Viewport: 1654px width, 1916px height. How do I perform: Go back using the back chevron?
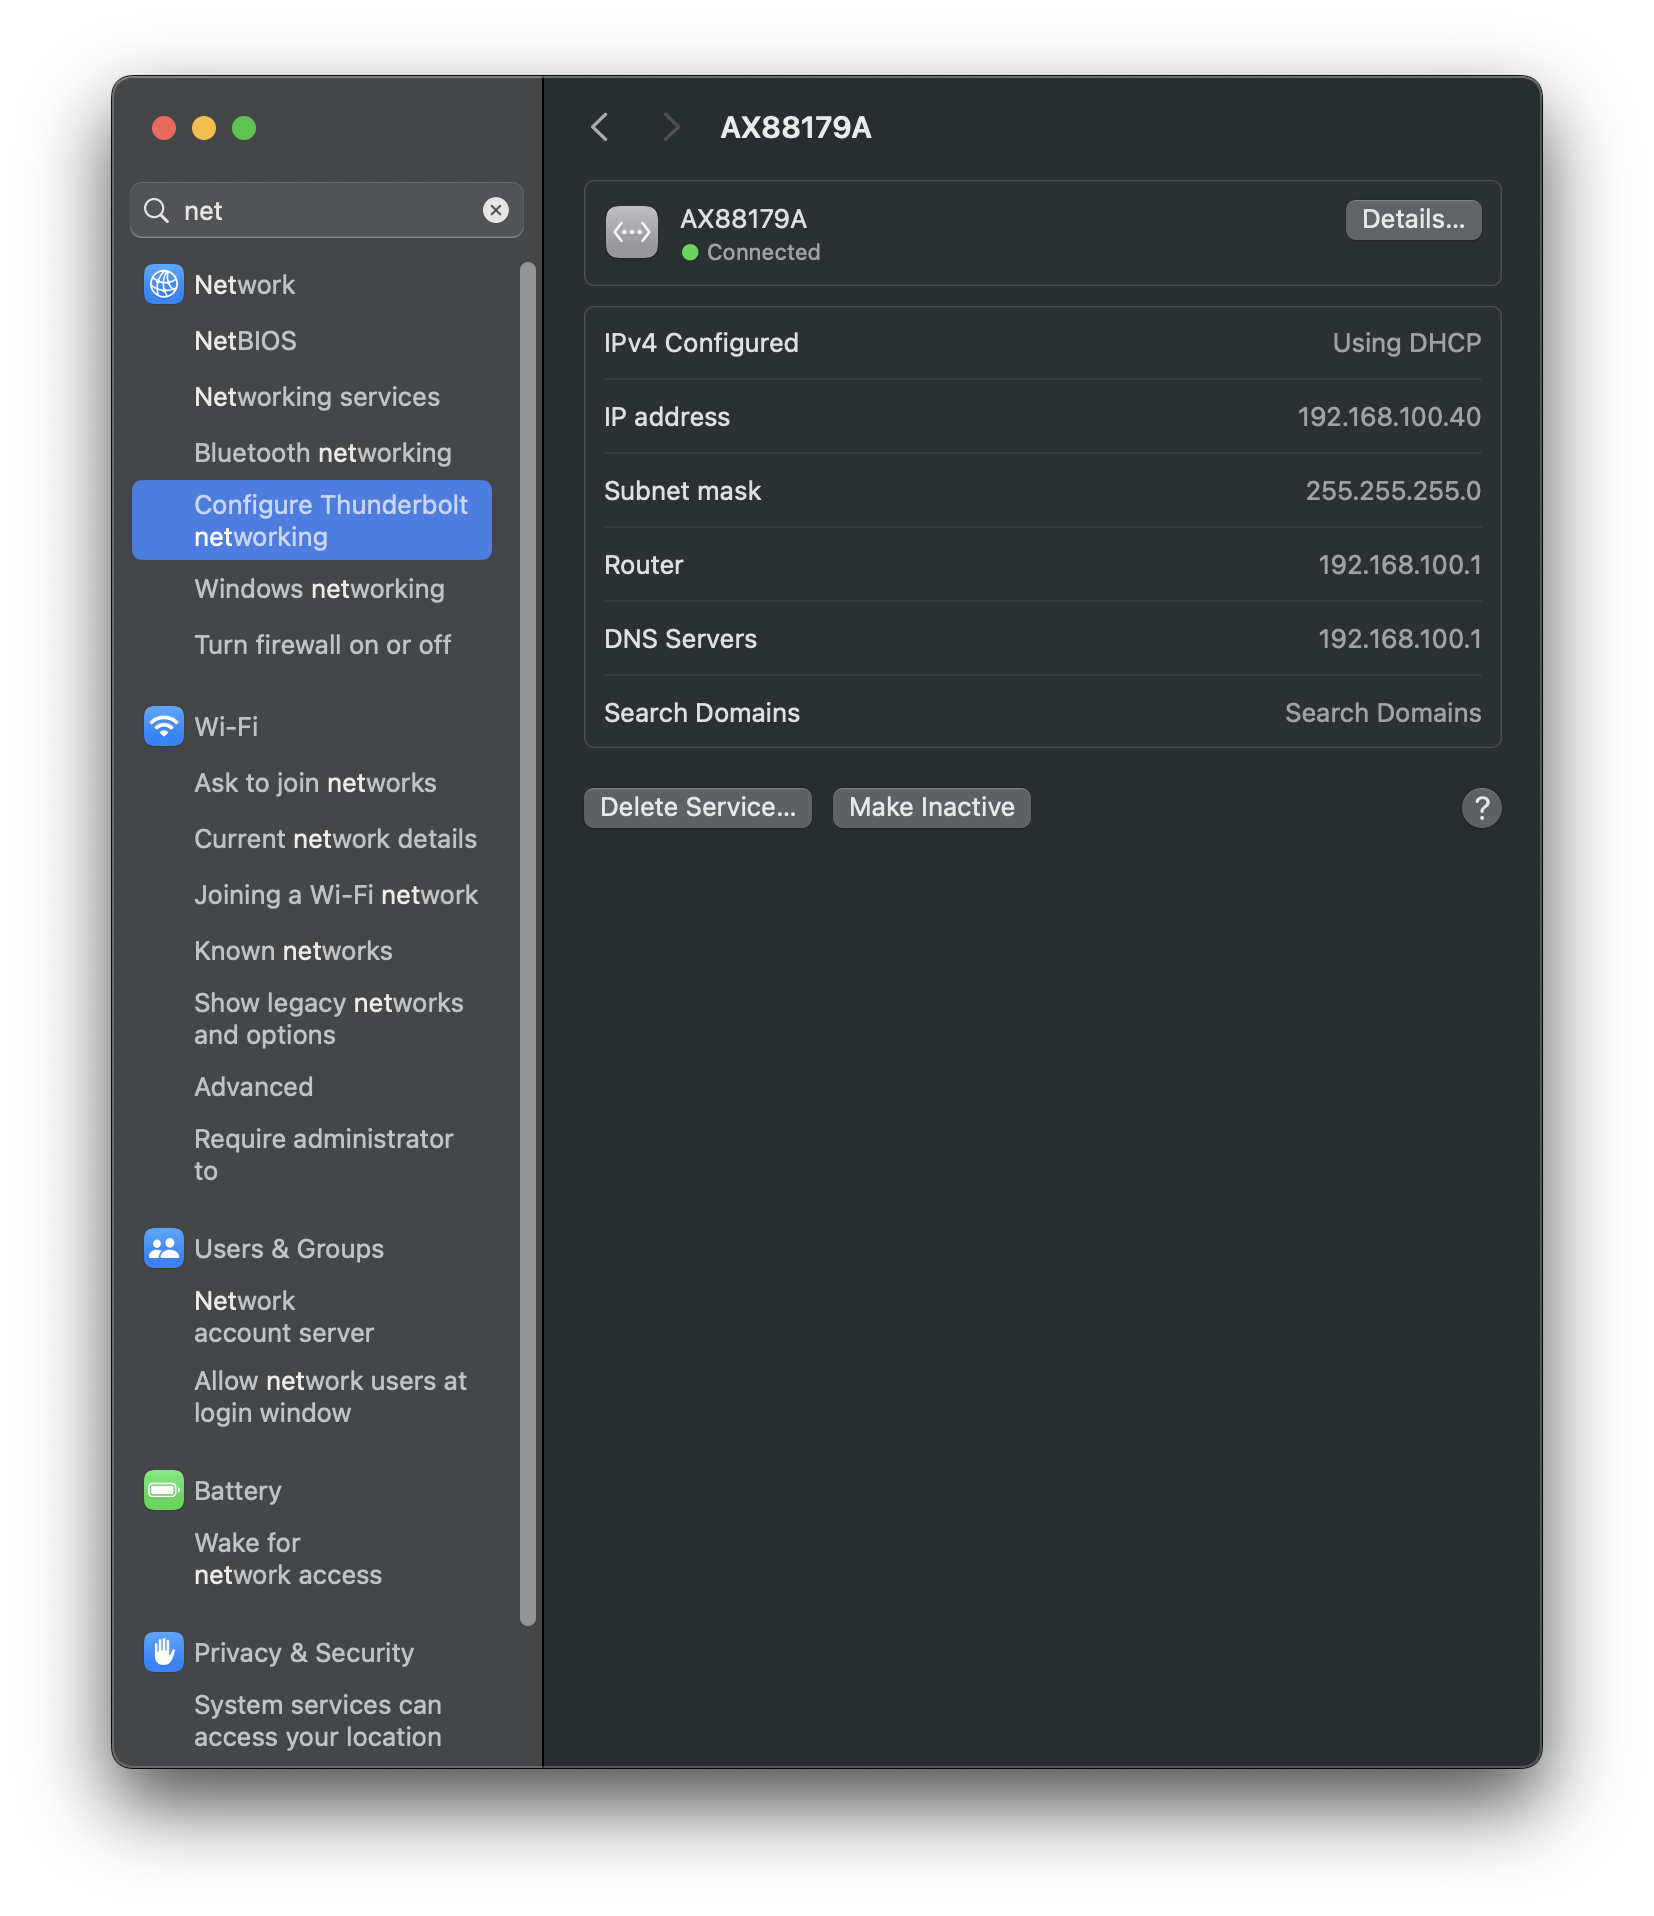coord(600,128)
